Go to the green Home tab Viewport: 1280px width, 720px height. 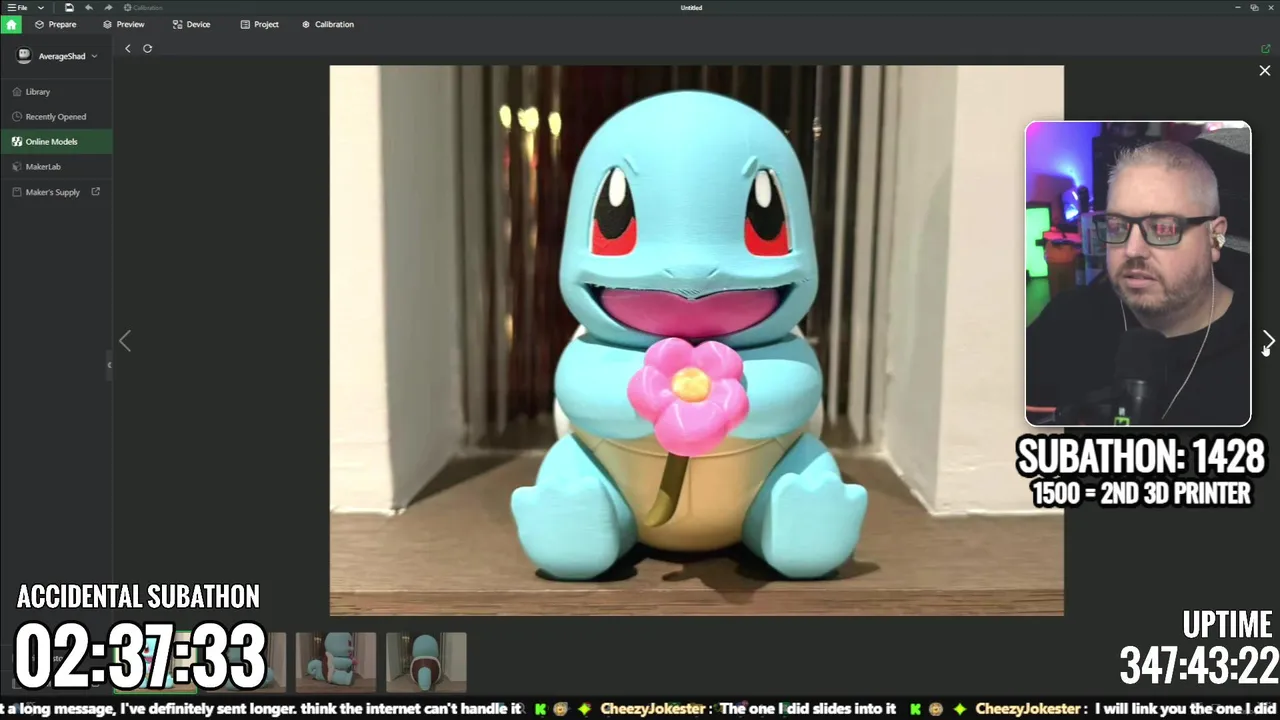11,24
